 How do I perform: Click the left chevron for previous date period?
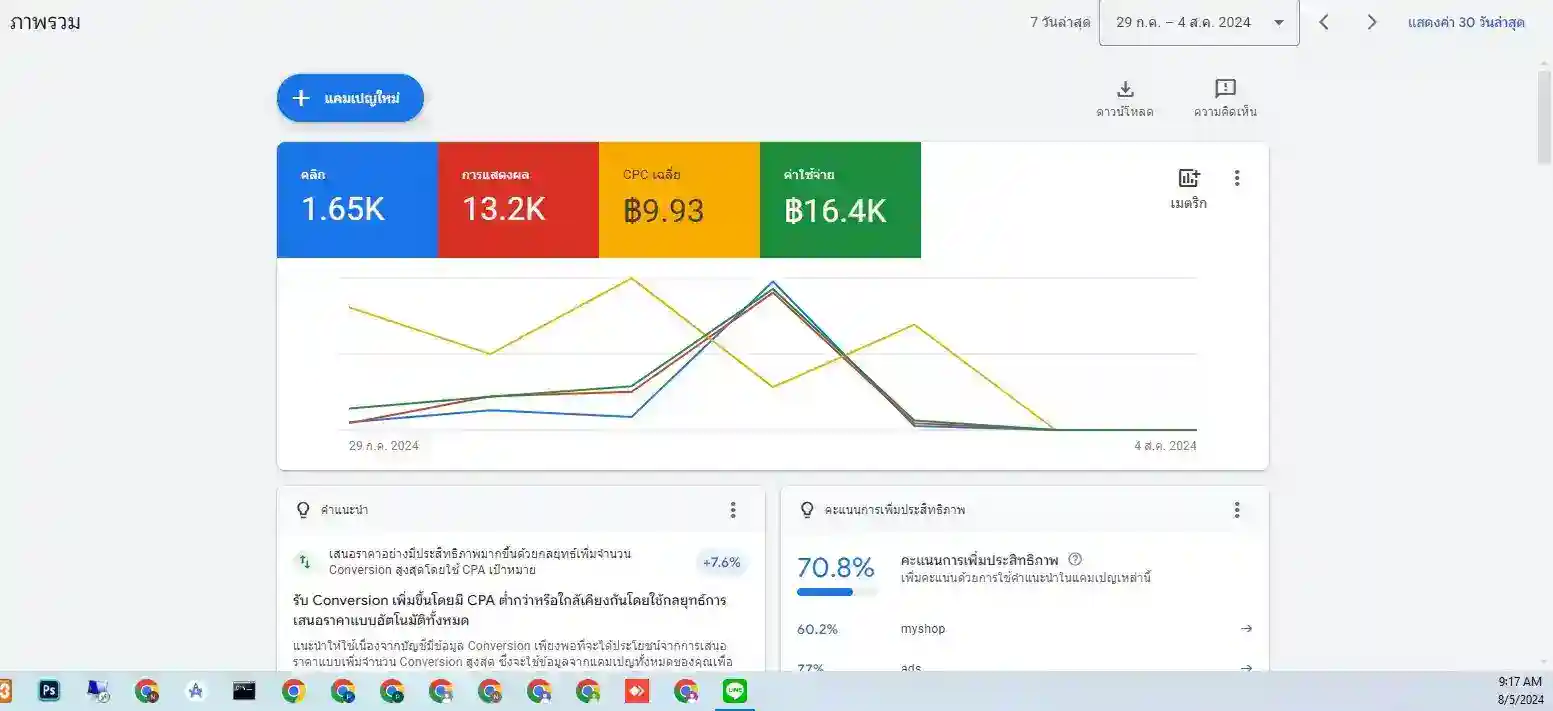click(1324, 21)
